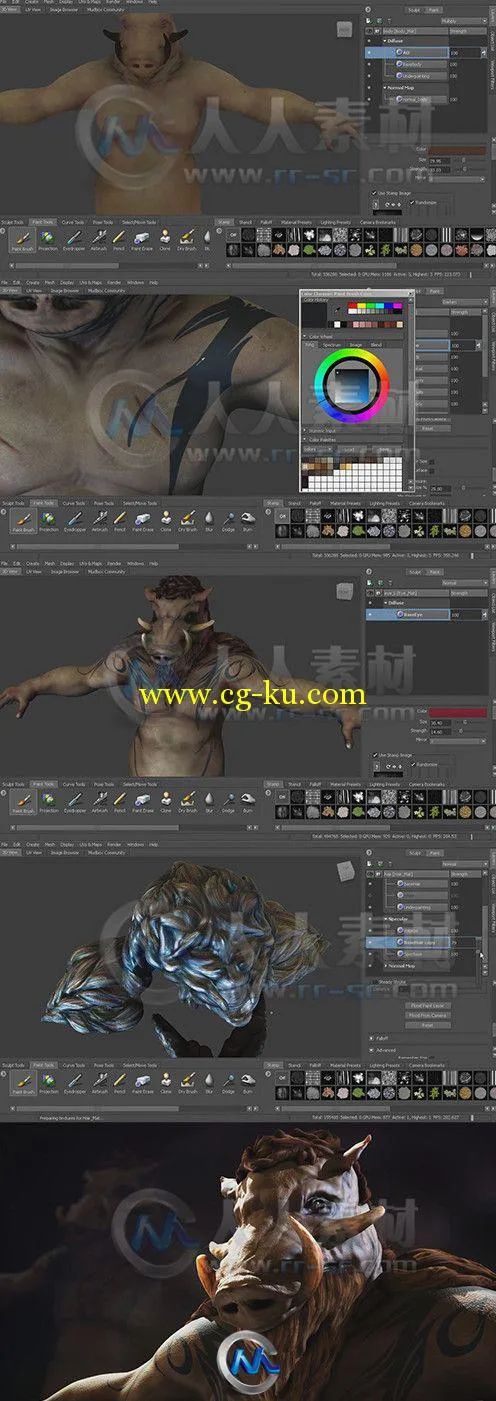Select Projection tool in headless torso screenshot
The width and height of the screenshot is (496, 1401).
coord(48,240)
